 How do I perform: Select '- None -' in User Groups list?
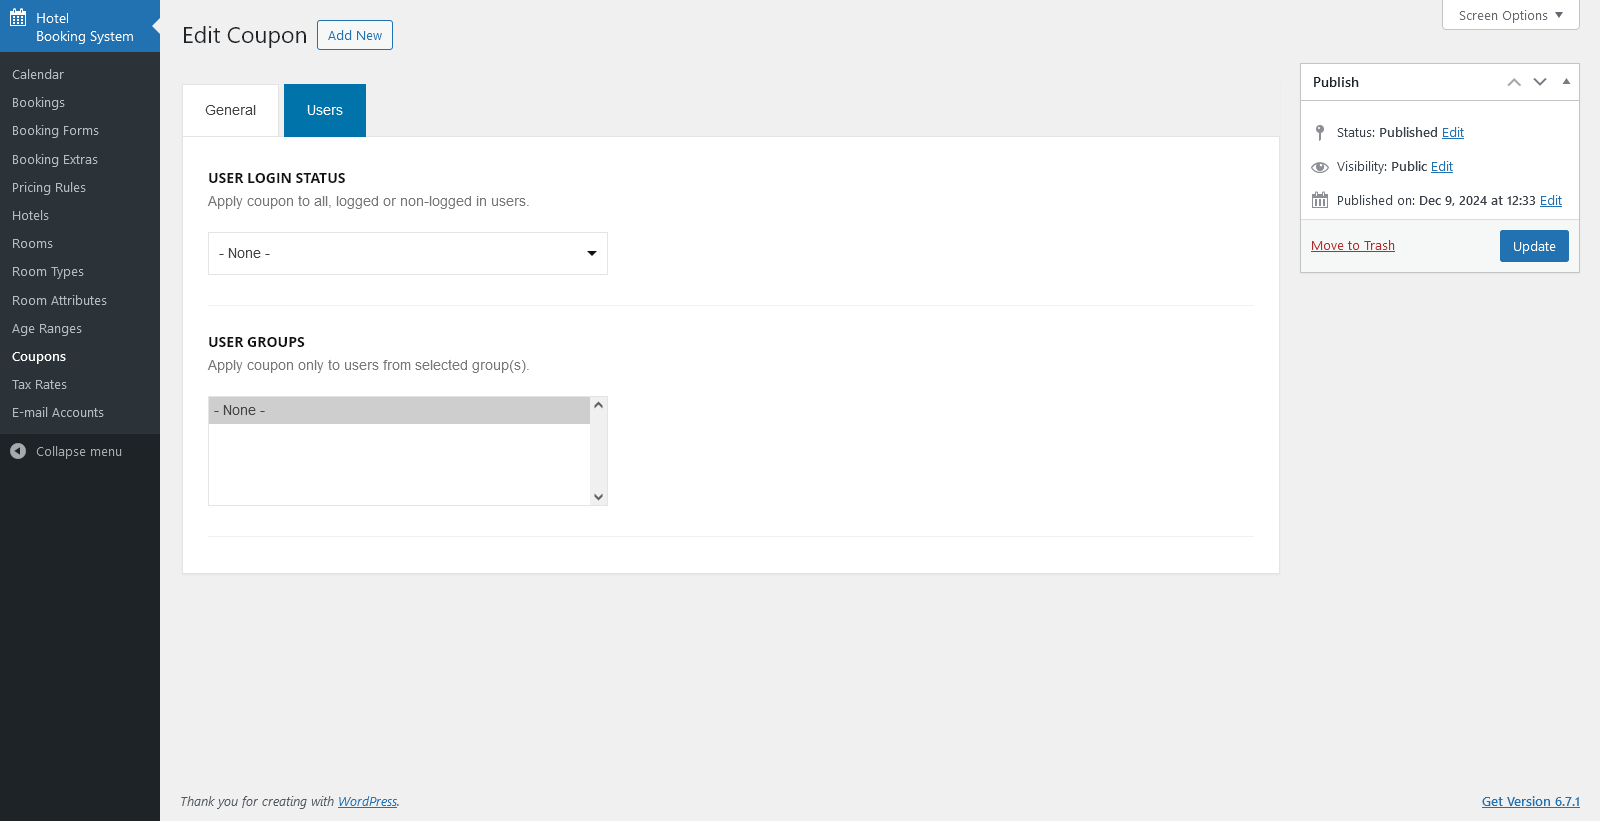point(399,410)
